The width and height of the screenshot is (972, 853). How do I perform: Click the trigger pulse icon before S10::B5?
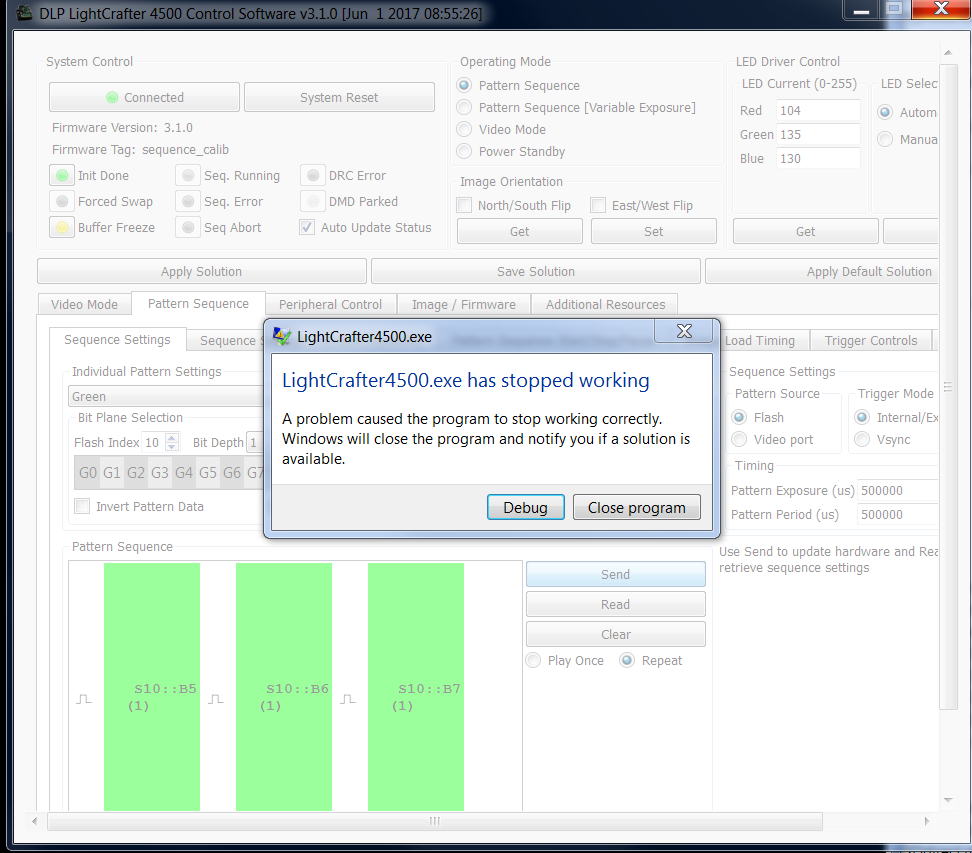(x=84, y=699)
